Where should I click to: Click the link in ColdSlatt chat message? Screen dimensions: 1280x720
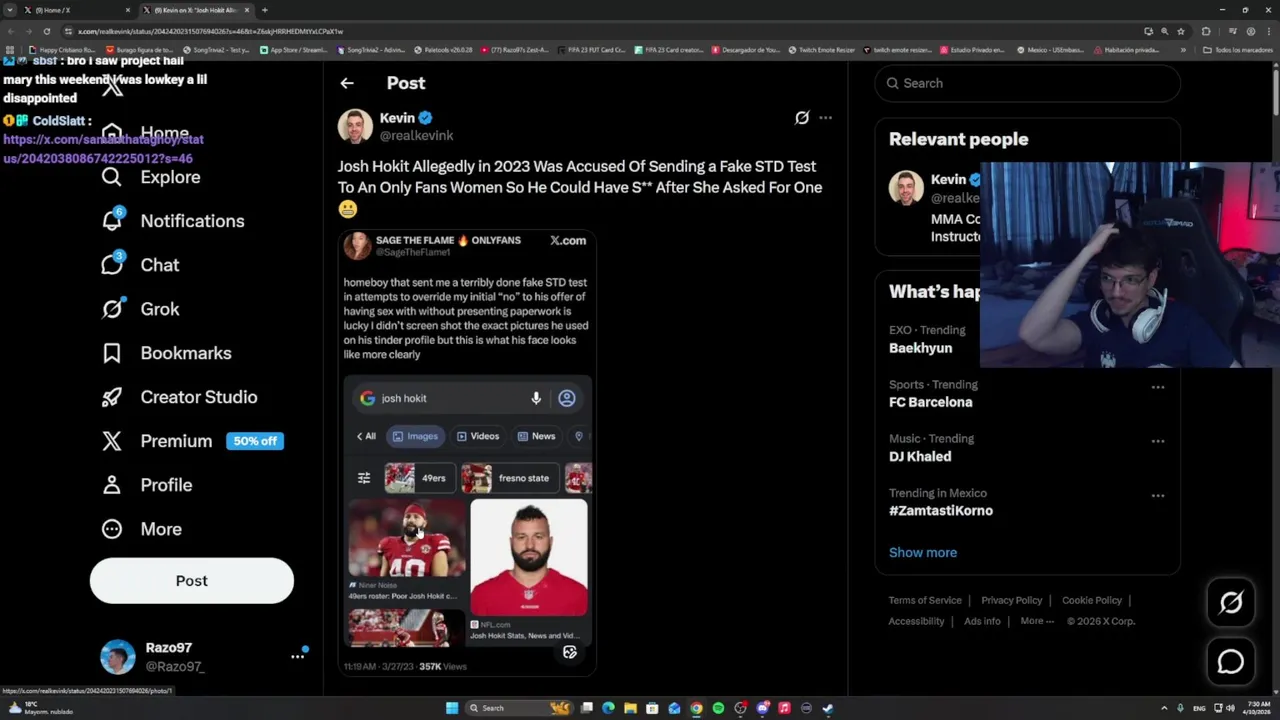(103, 149)
